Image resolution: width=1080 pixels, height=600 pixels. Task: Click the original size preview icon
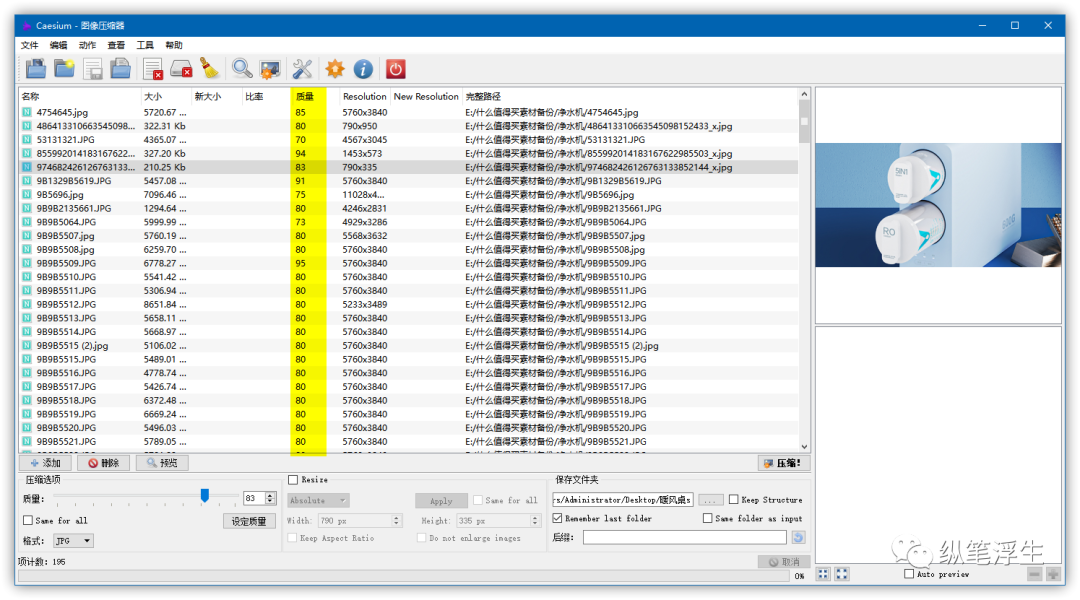pyautogui.click(x=842, y=574)
